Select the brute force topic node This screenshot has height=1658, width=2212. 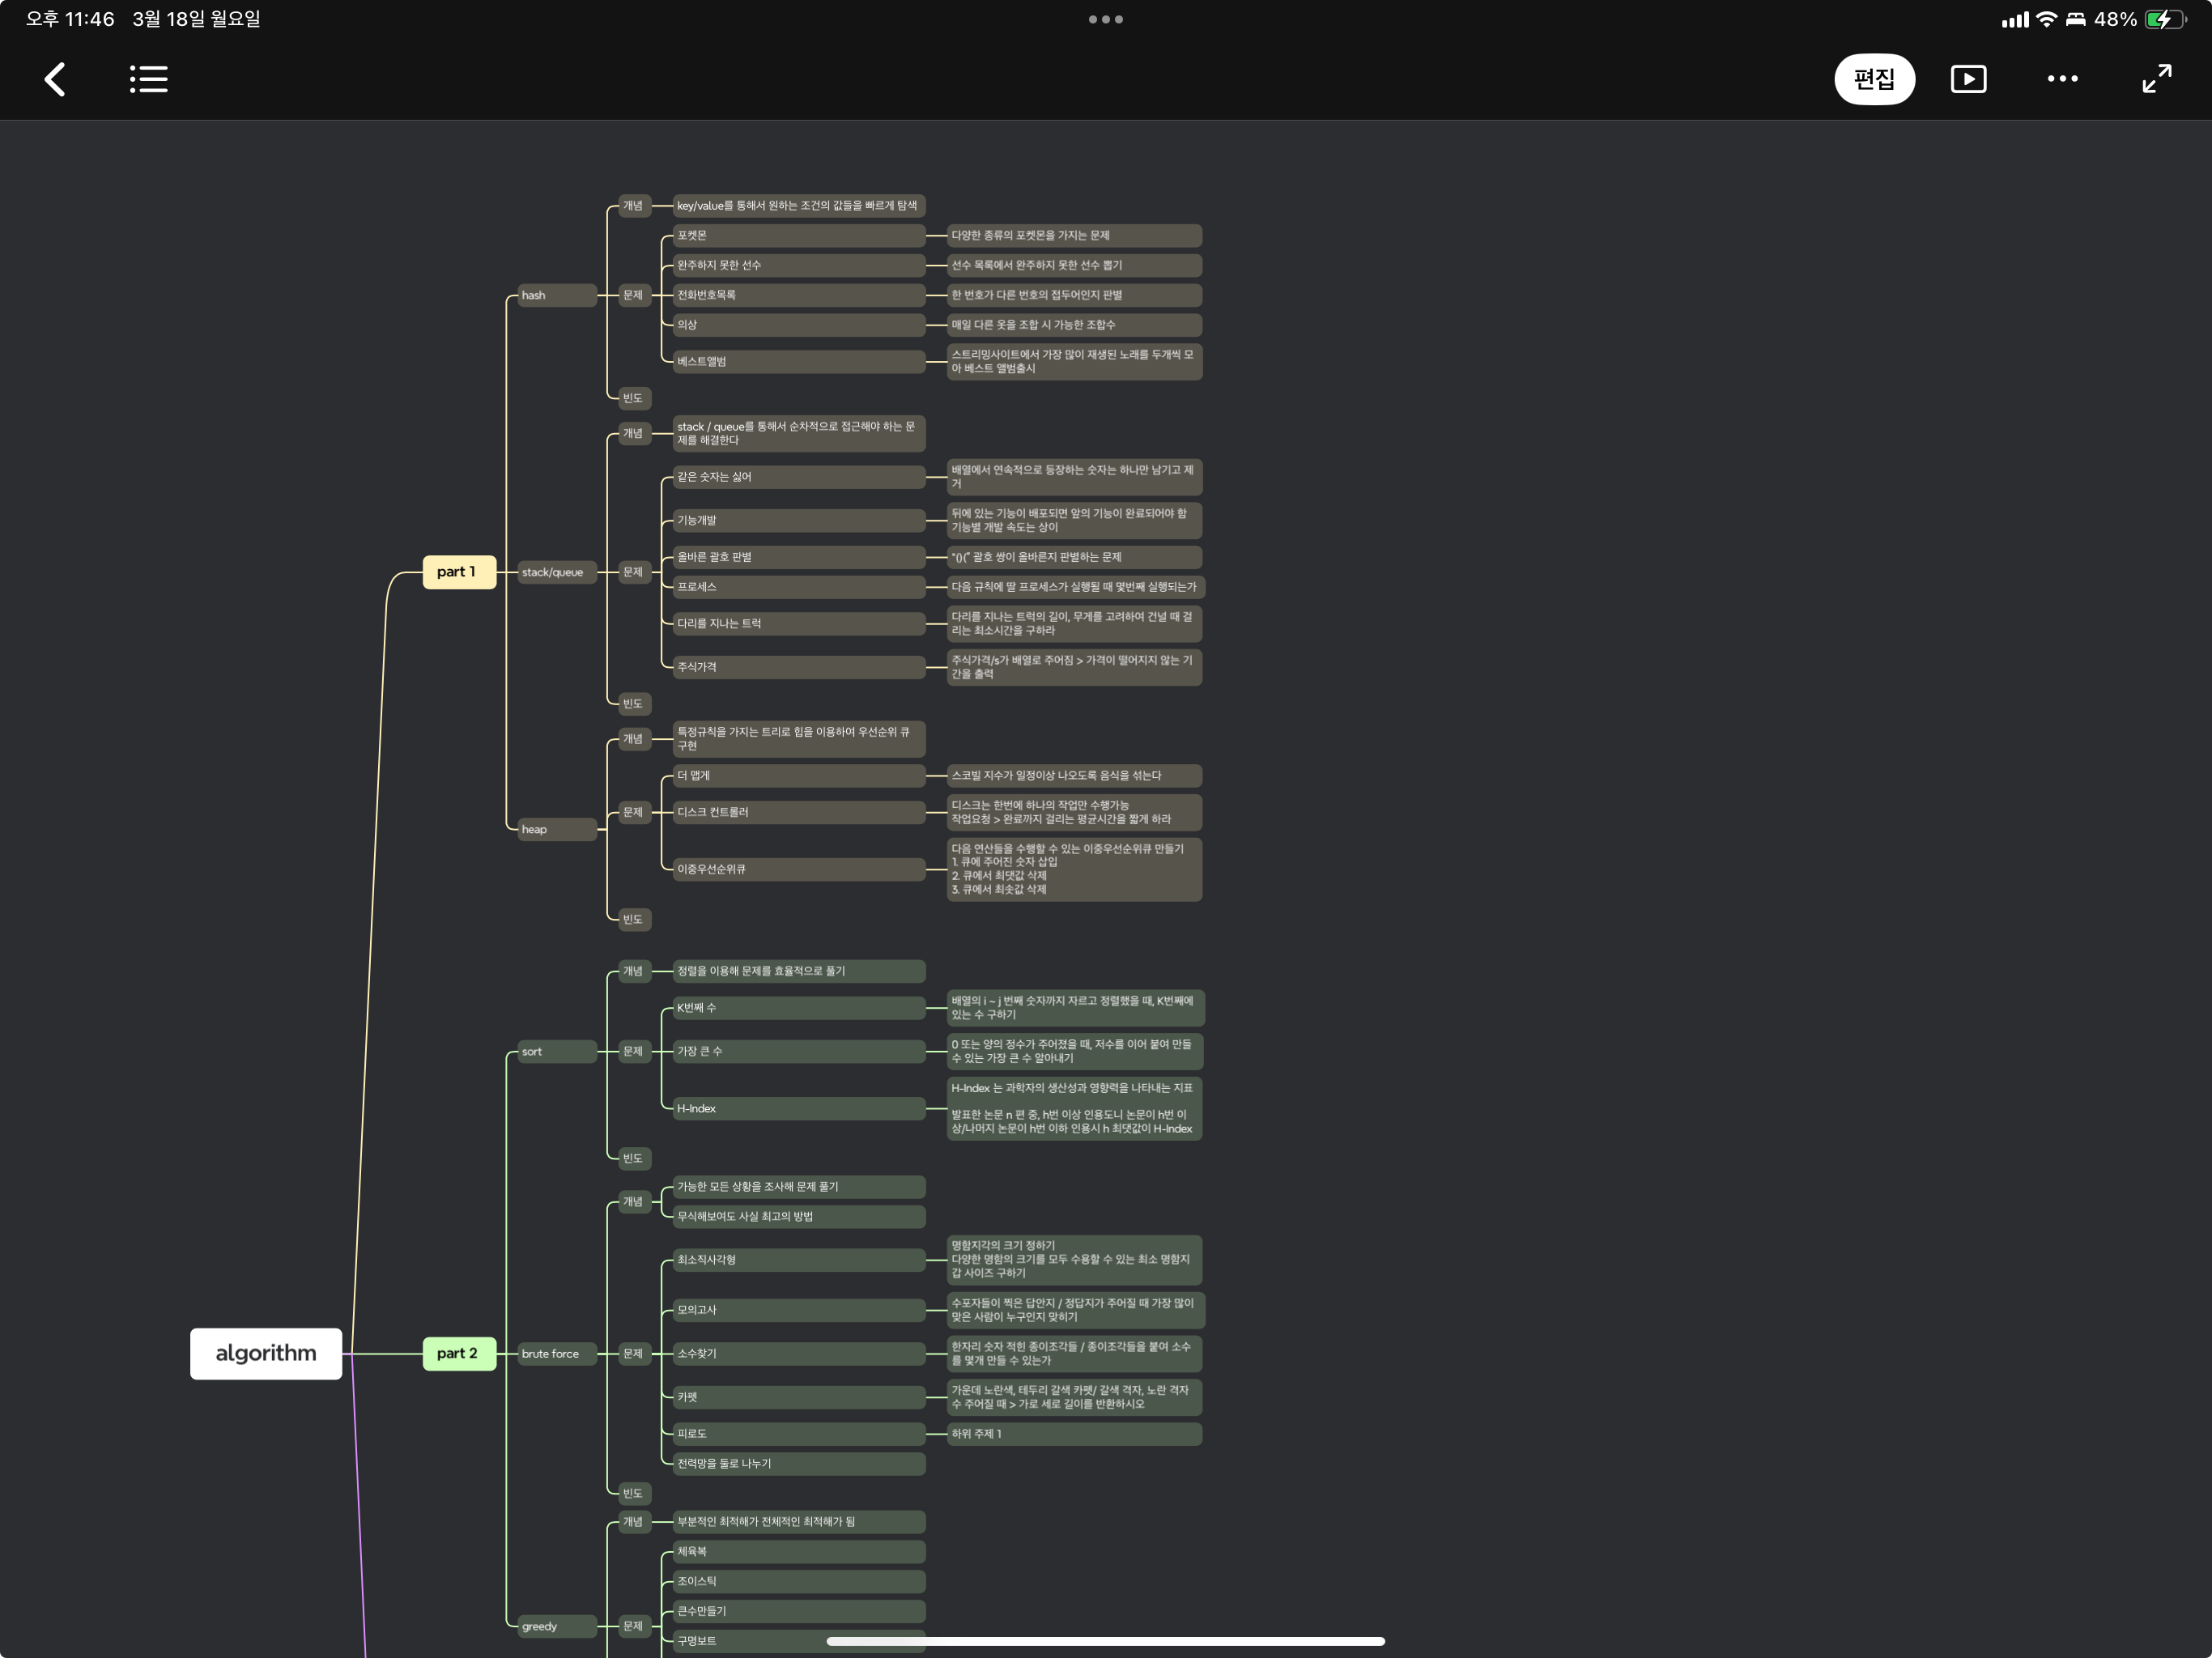(x=557, y=1353)
